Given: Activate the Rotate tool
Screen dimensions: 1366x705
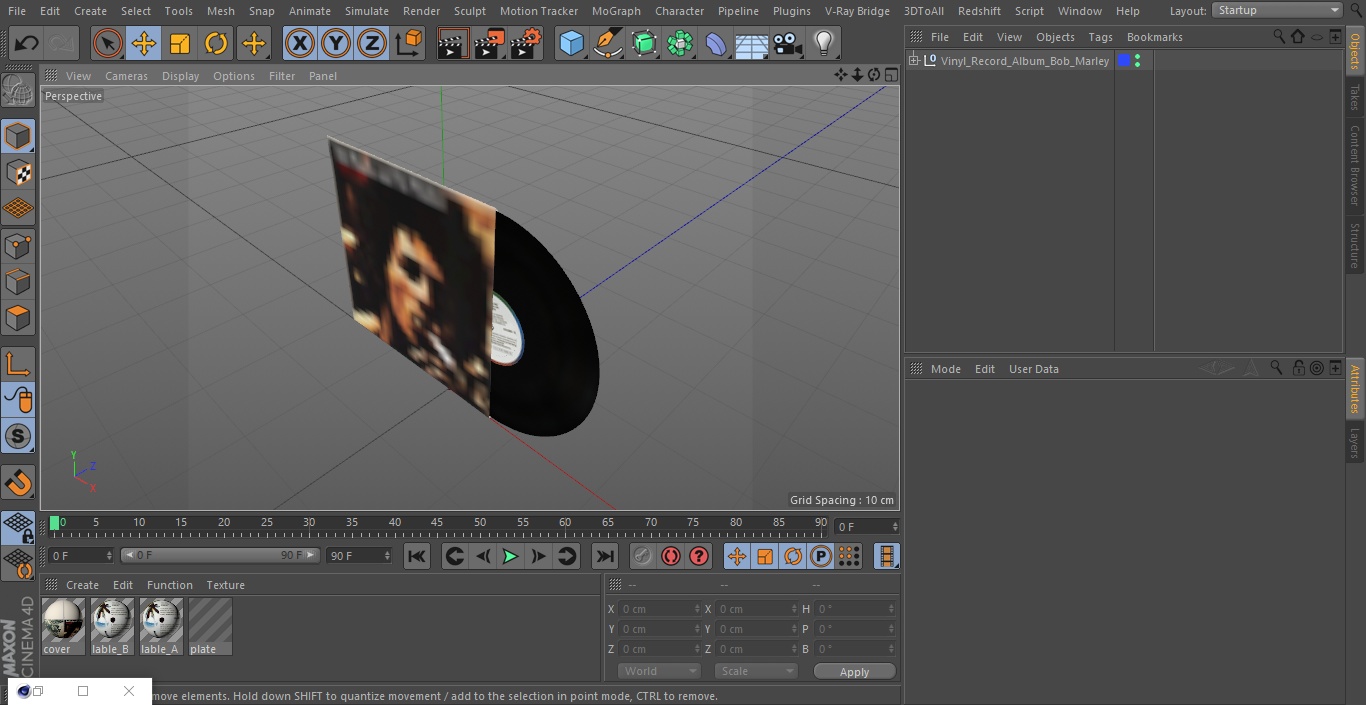Looking at the screenshot, I should [x=216, y=43].
